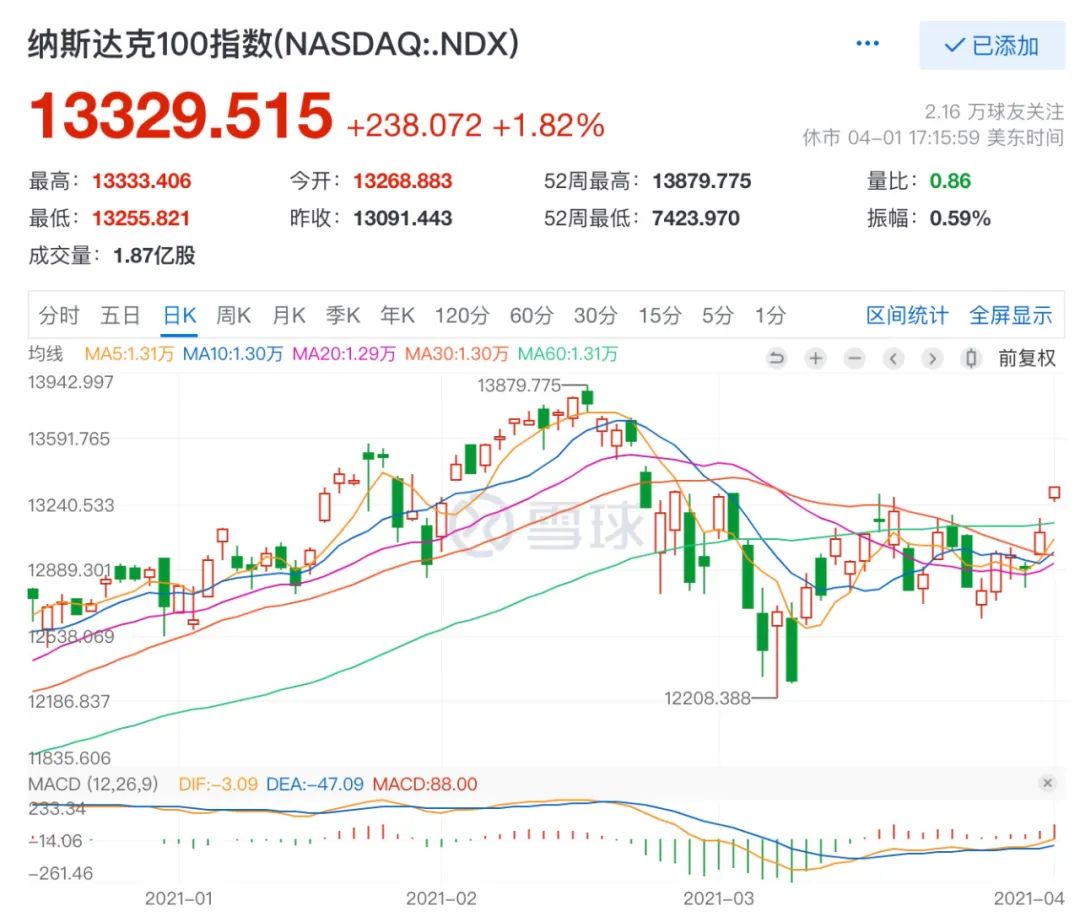The image size is (1080, 922).
Task: Click the 最低 value 13255.821
Action: [141, 218]
